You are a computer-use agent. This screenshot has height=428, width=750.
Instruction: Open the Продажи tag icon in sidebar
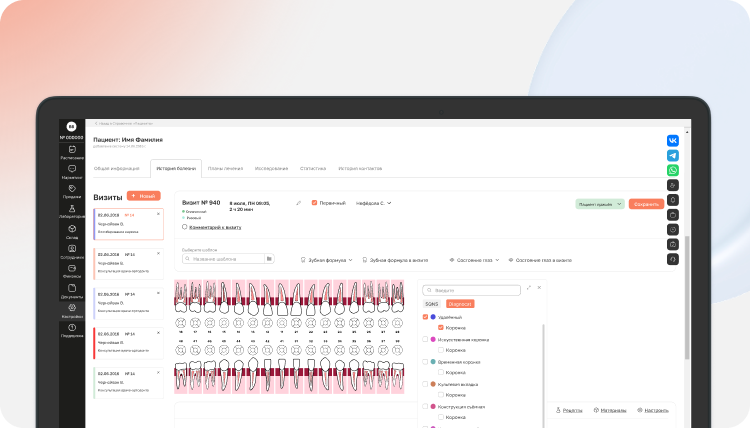[x=72, y=189]
